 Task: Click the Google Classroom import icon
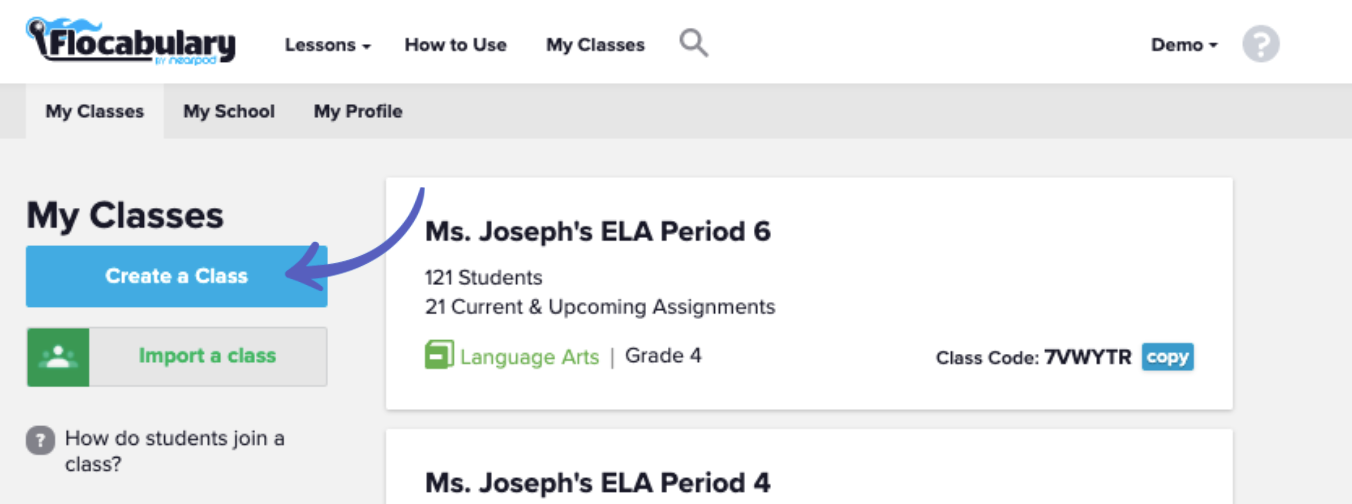(58, 356)
